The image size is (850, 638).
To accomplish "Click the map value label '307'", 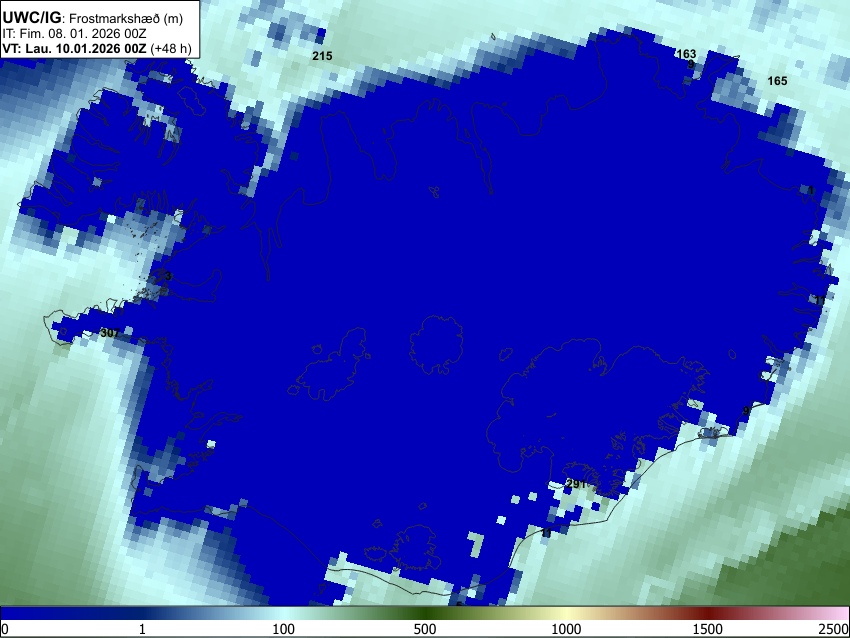I will (110, 333).
